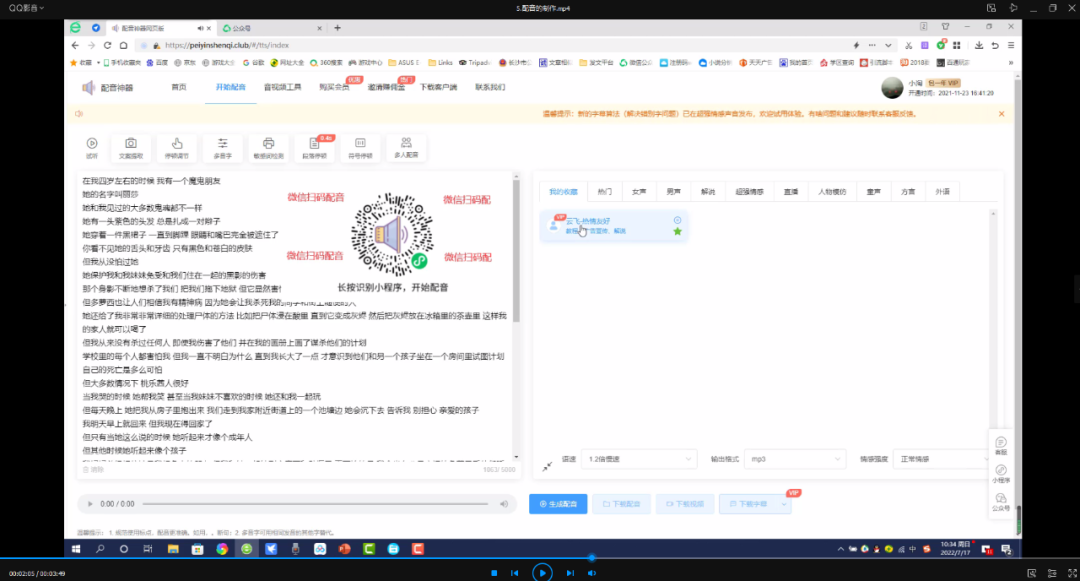Click the audio player play triangle
This screenshot has width=1080, height=581.
pos(90,504)
